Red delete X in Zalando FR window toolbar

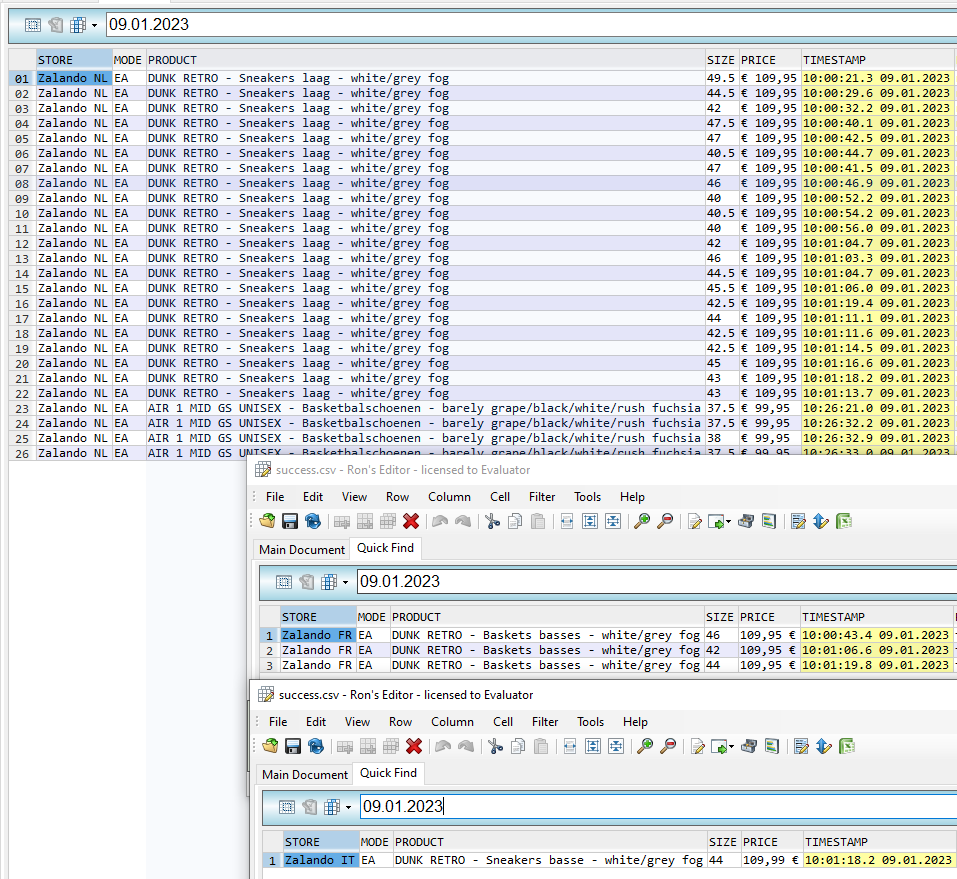coord(411,521)
